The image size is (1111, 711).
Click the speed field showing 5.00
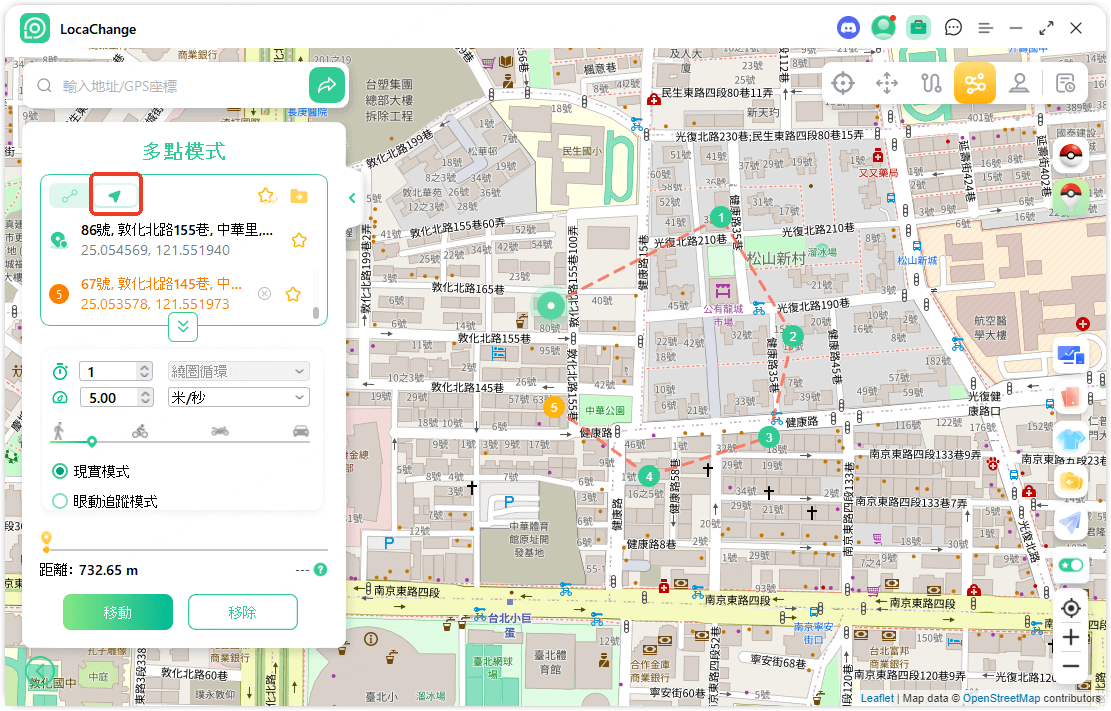point(109,398)
